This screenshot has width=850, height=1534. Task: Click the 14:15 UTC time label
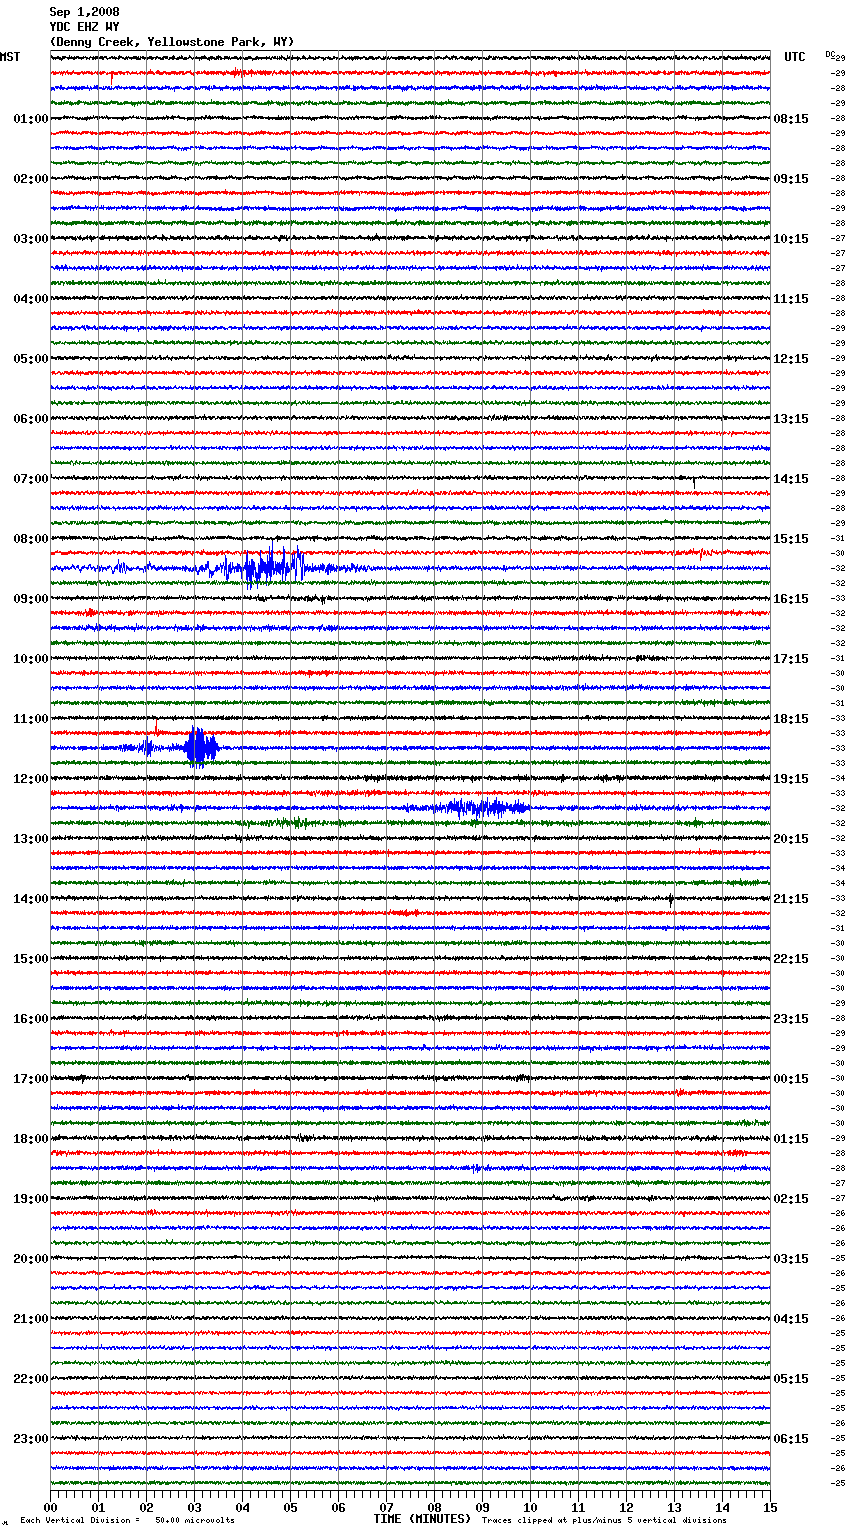click(x=791, y=479)
